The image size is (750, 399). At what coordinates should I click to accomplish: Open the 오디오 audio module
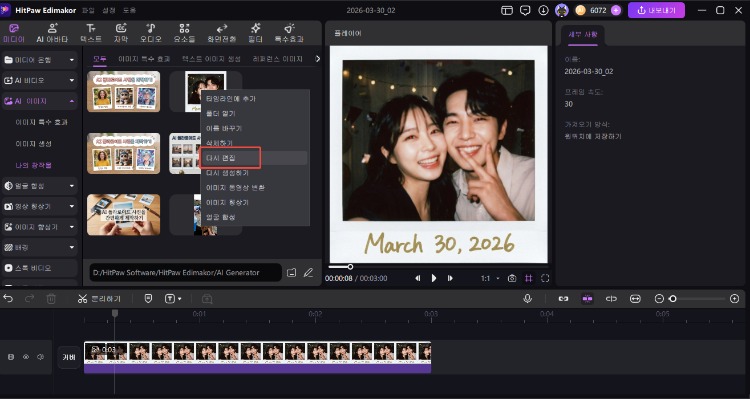coord(151,33)
